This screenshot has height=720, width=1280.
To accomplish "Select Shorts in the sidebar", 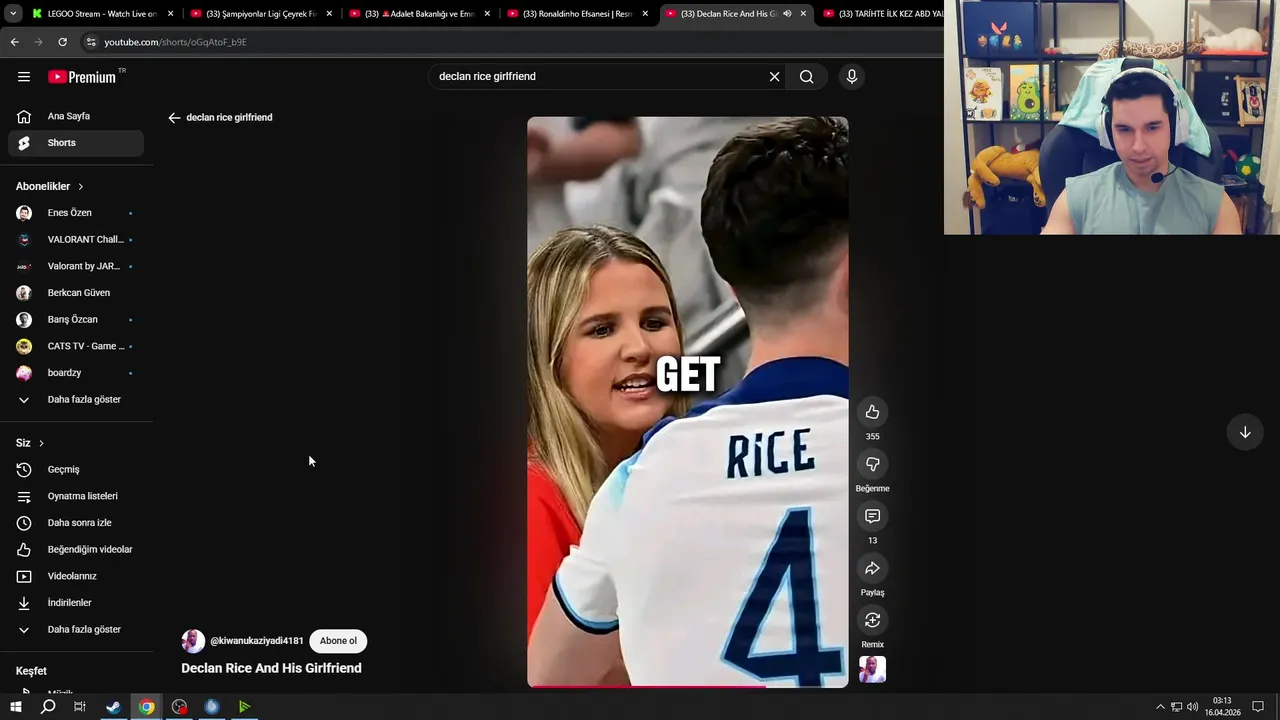I will click(76, 143).
